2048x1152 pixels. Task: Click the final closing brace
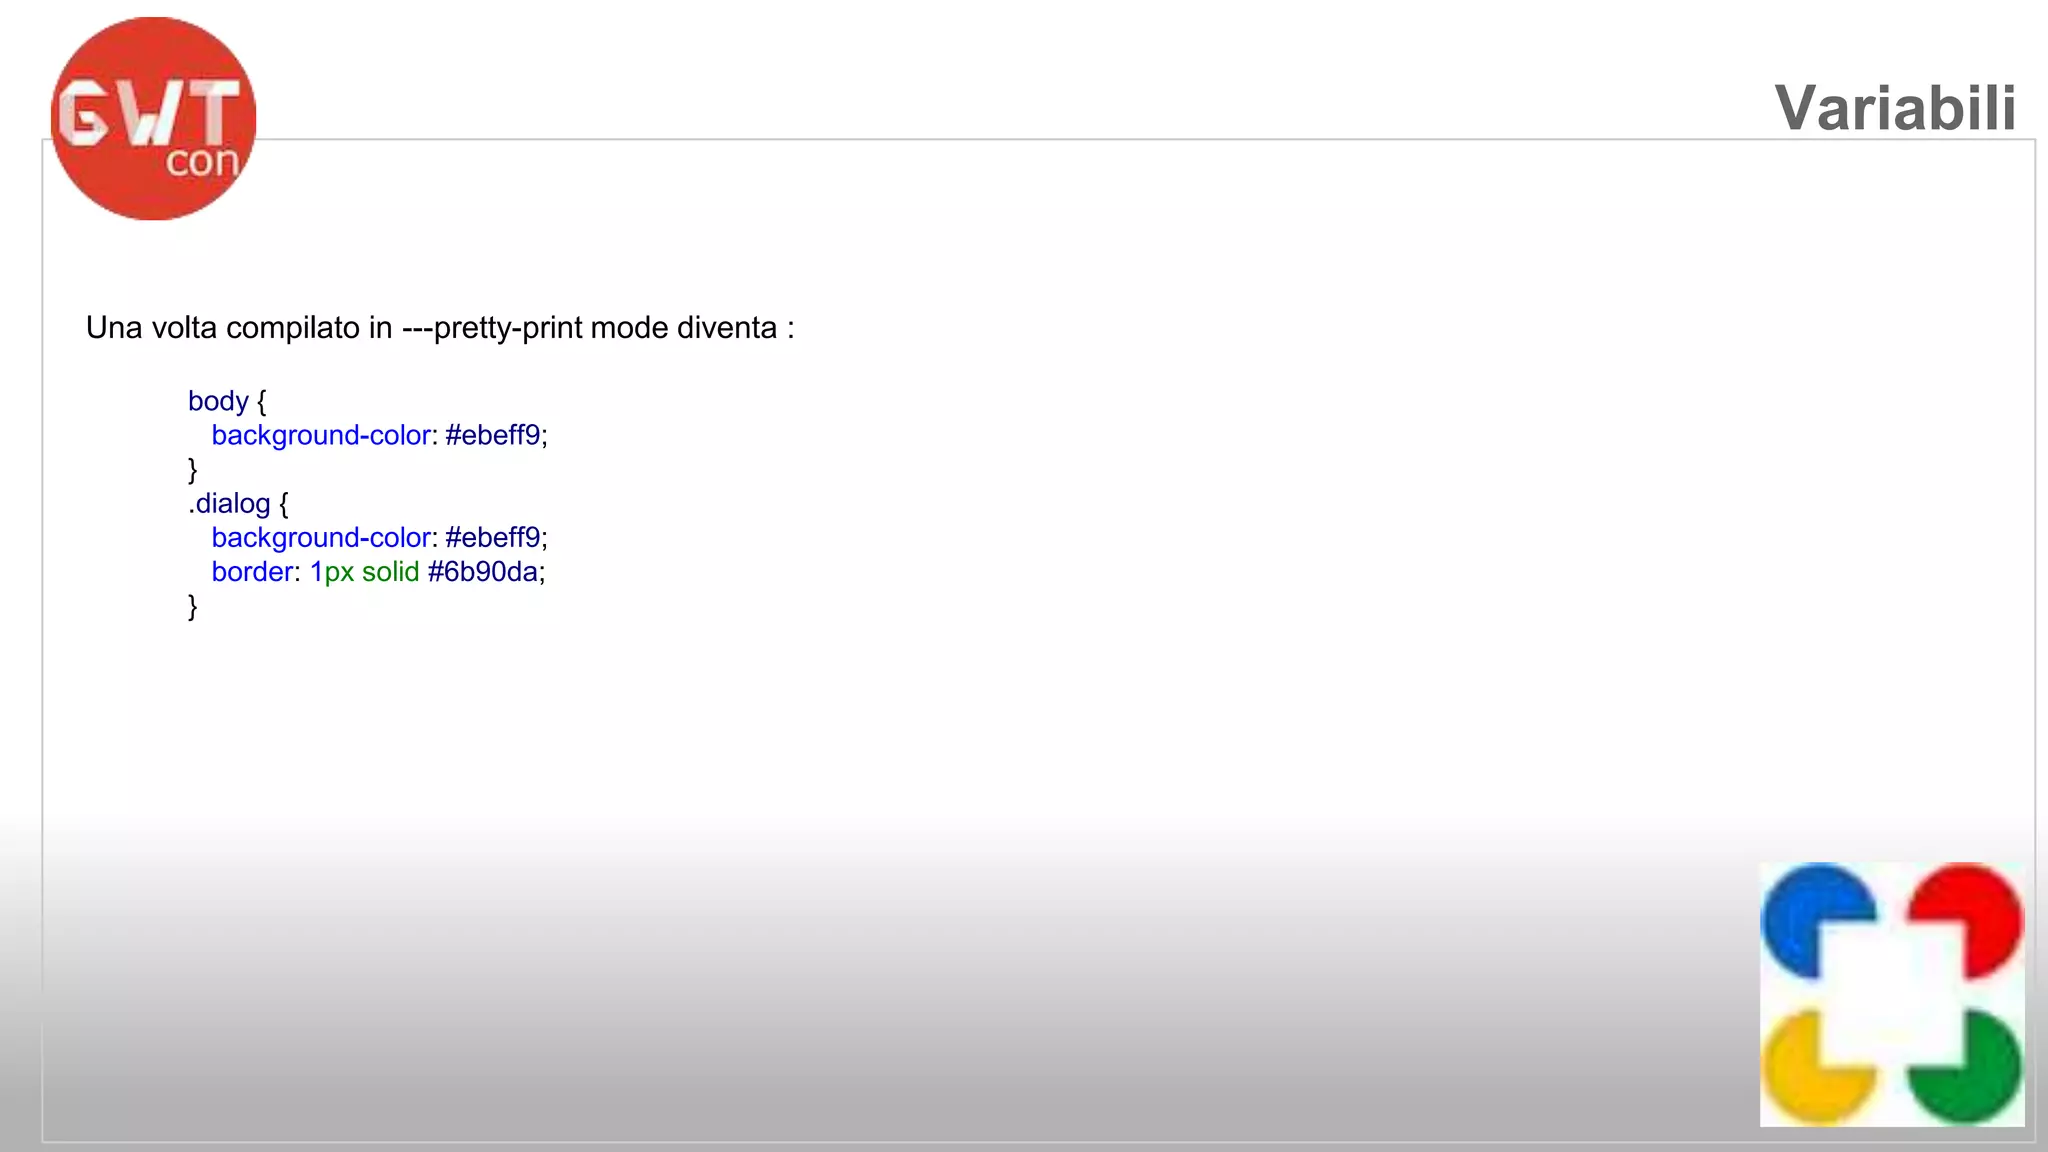pos(193,606)
